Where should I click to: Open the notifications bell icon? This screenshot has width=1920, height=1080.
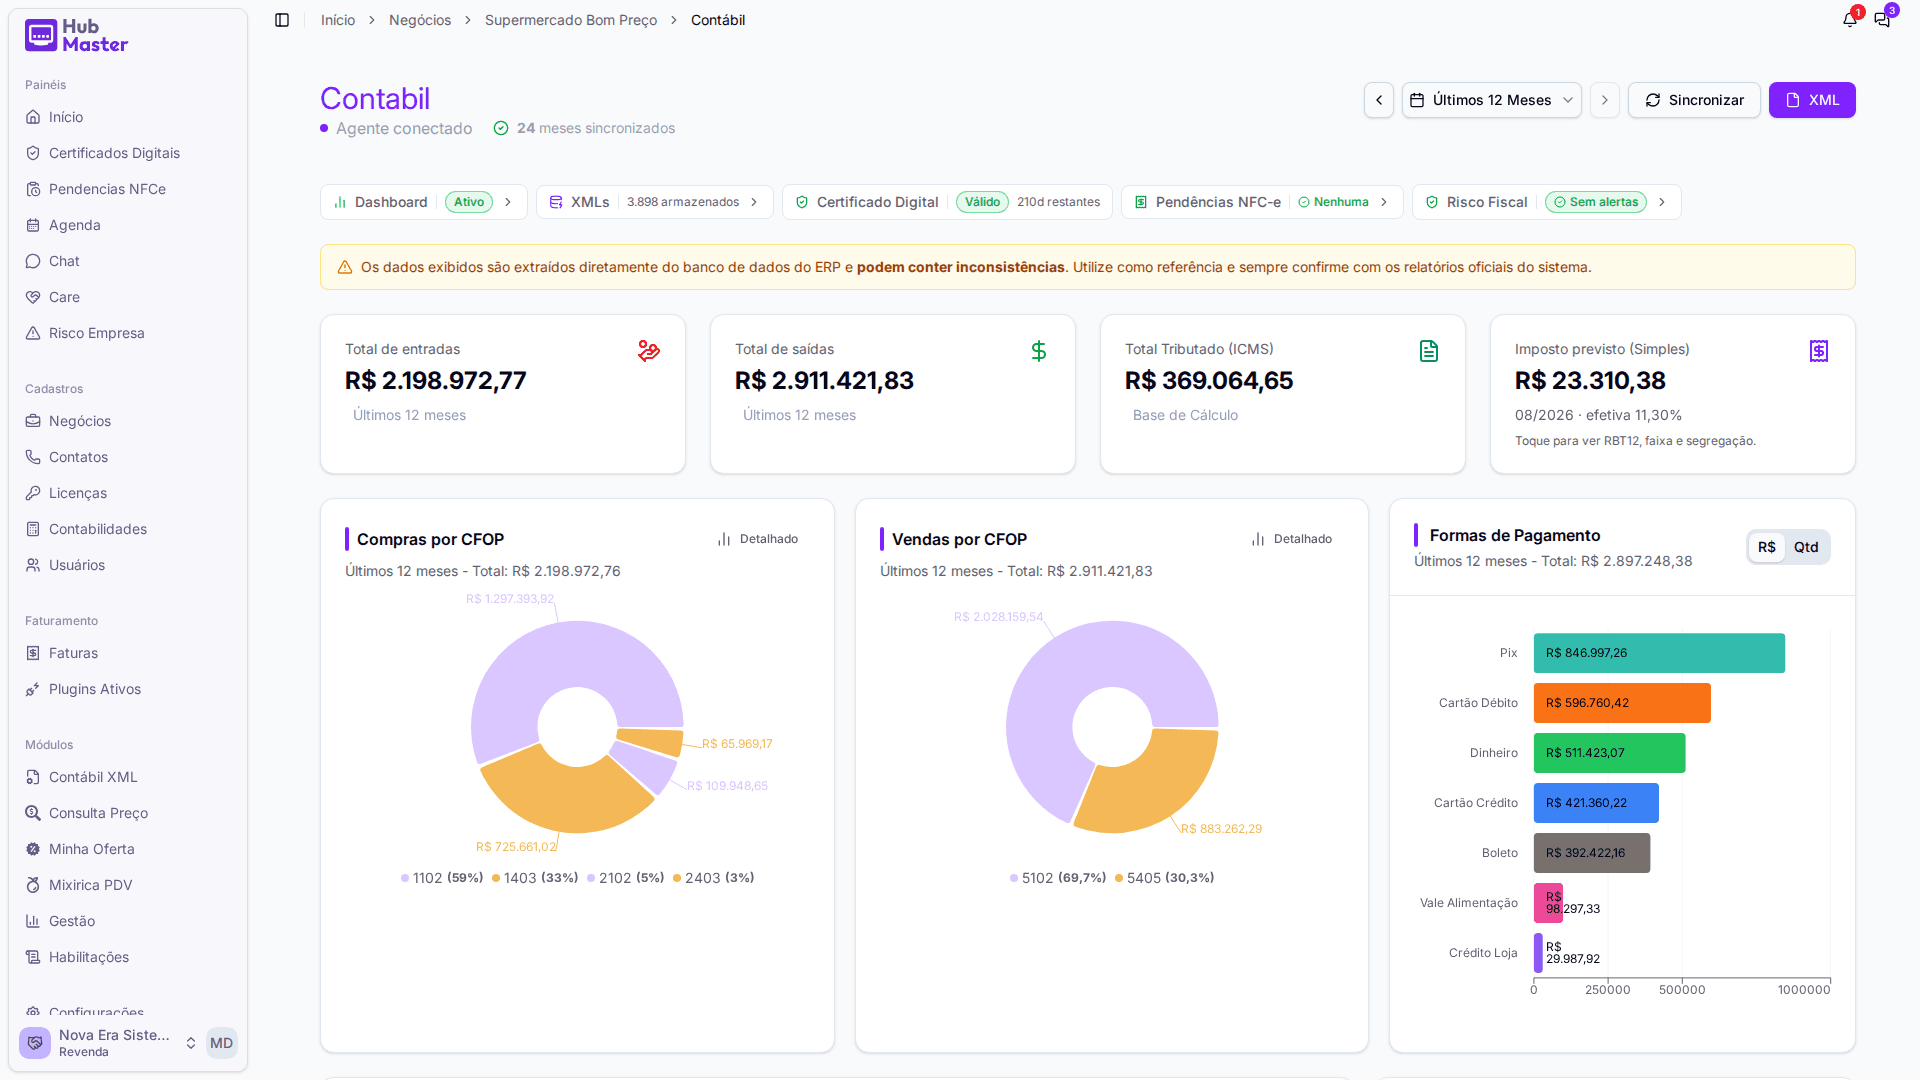tap(1850, 20)
